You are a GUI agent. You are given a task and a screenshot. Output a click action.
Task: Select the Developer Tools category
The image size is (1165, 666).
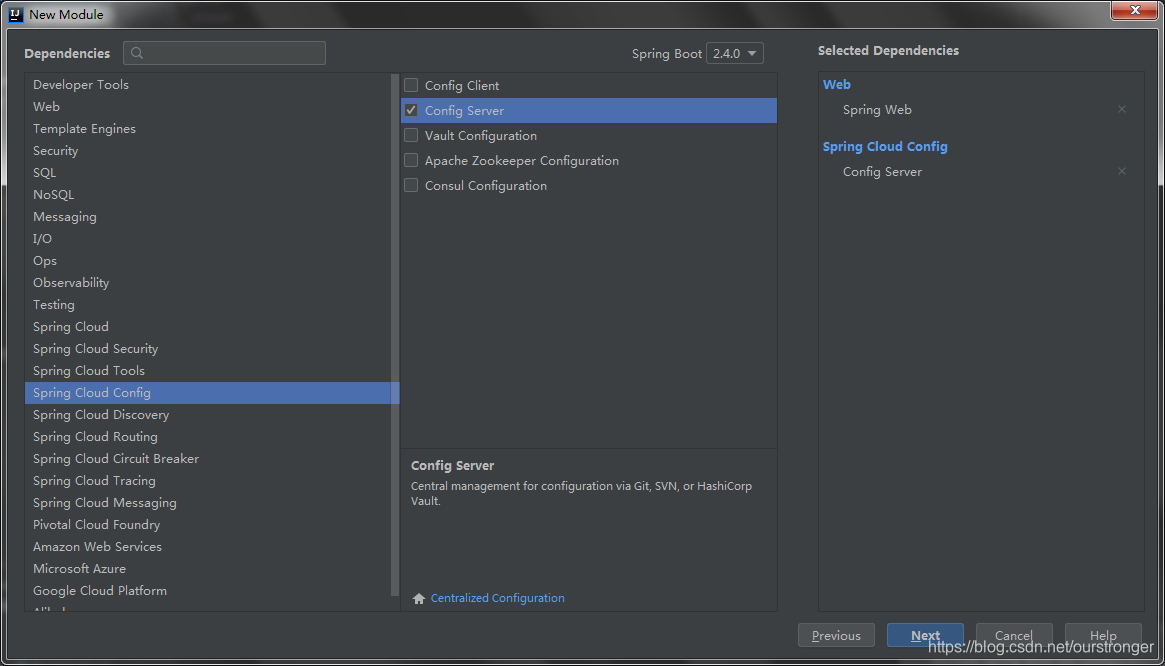pos(212,85)
